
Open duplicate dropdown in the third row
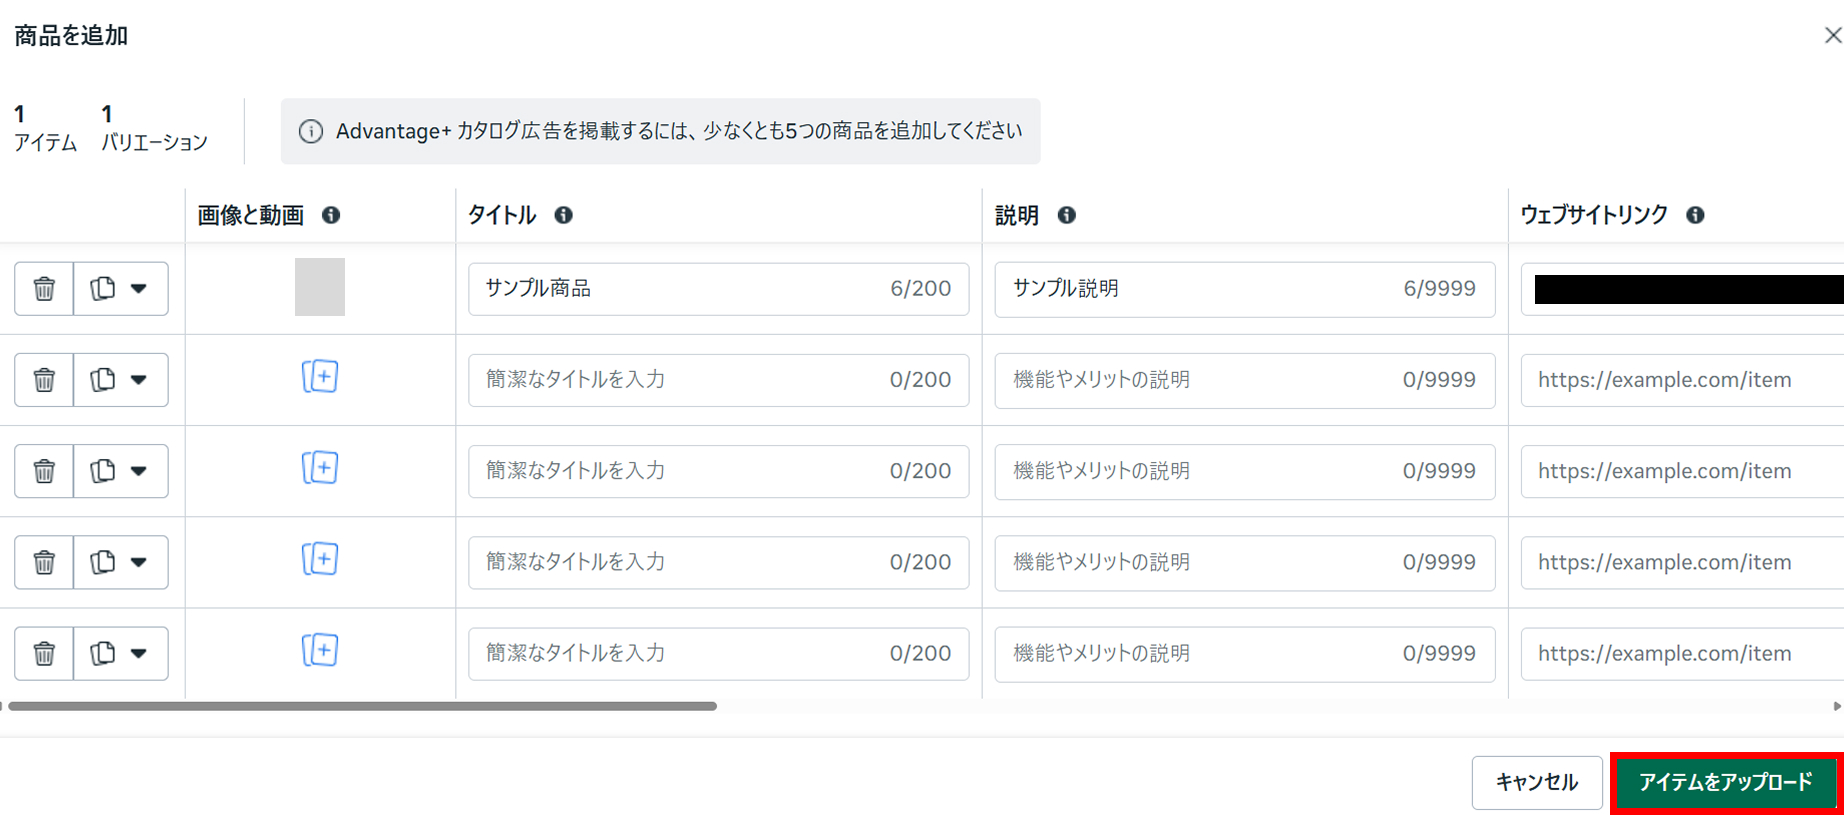pyautogui.click(x=139, y=471)
